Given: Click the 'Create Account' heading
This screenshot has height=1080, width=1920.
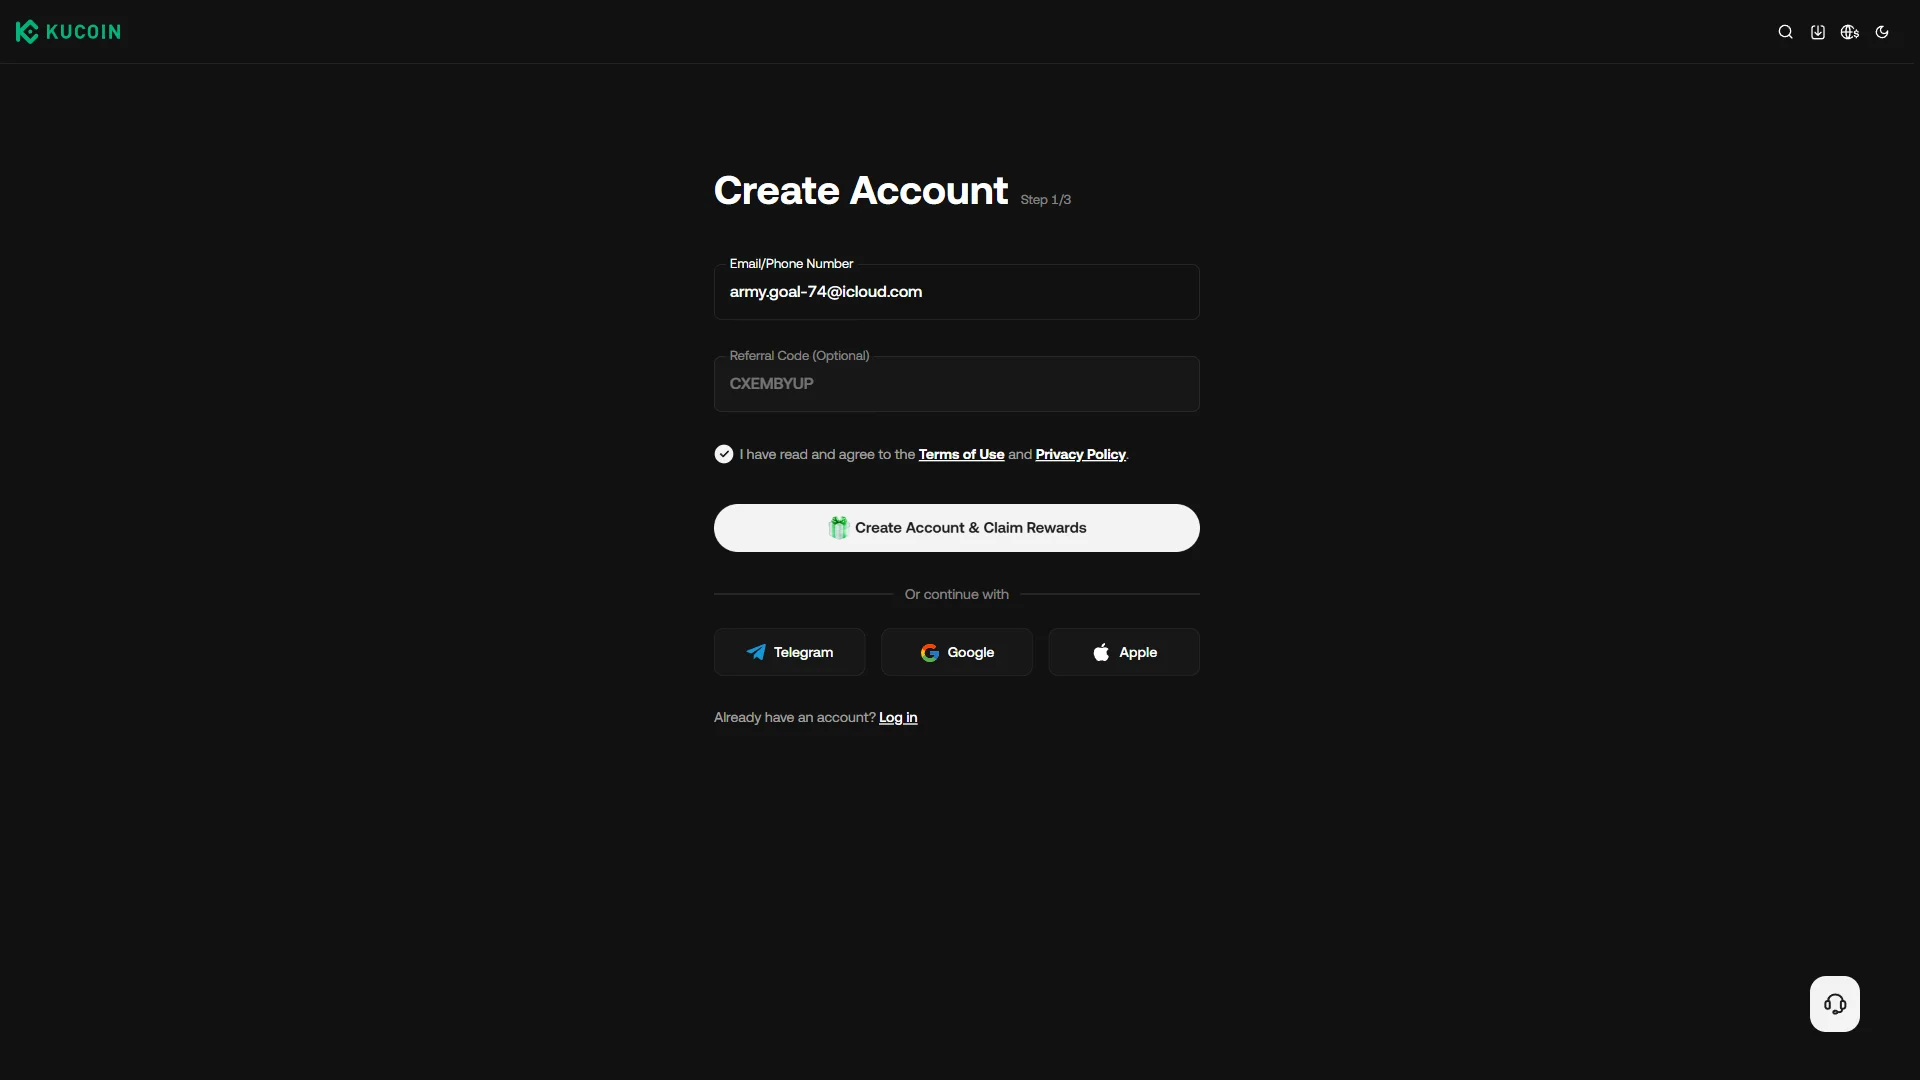Looking at the screenshot, I should tap(861, 190).
